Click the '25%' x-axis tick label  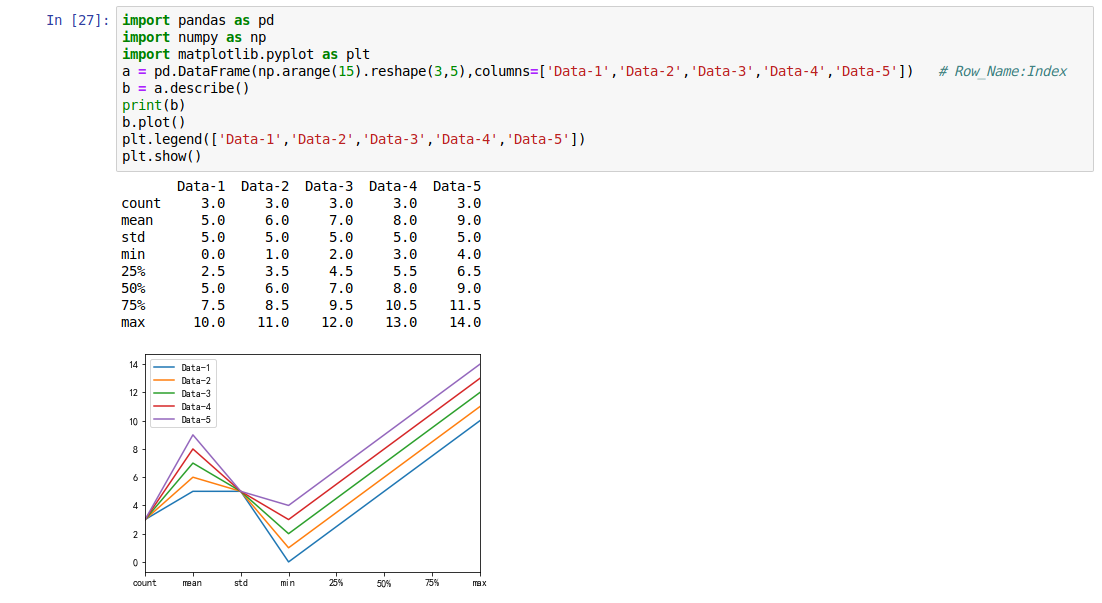click(x=336, y=583)
